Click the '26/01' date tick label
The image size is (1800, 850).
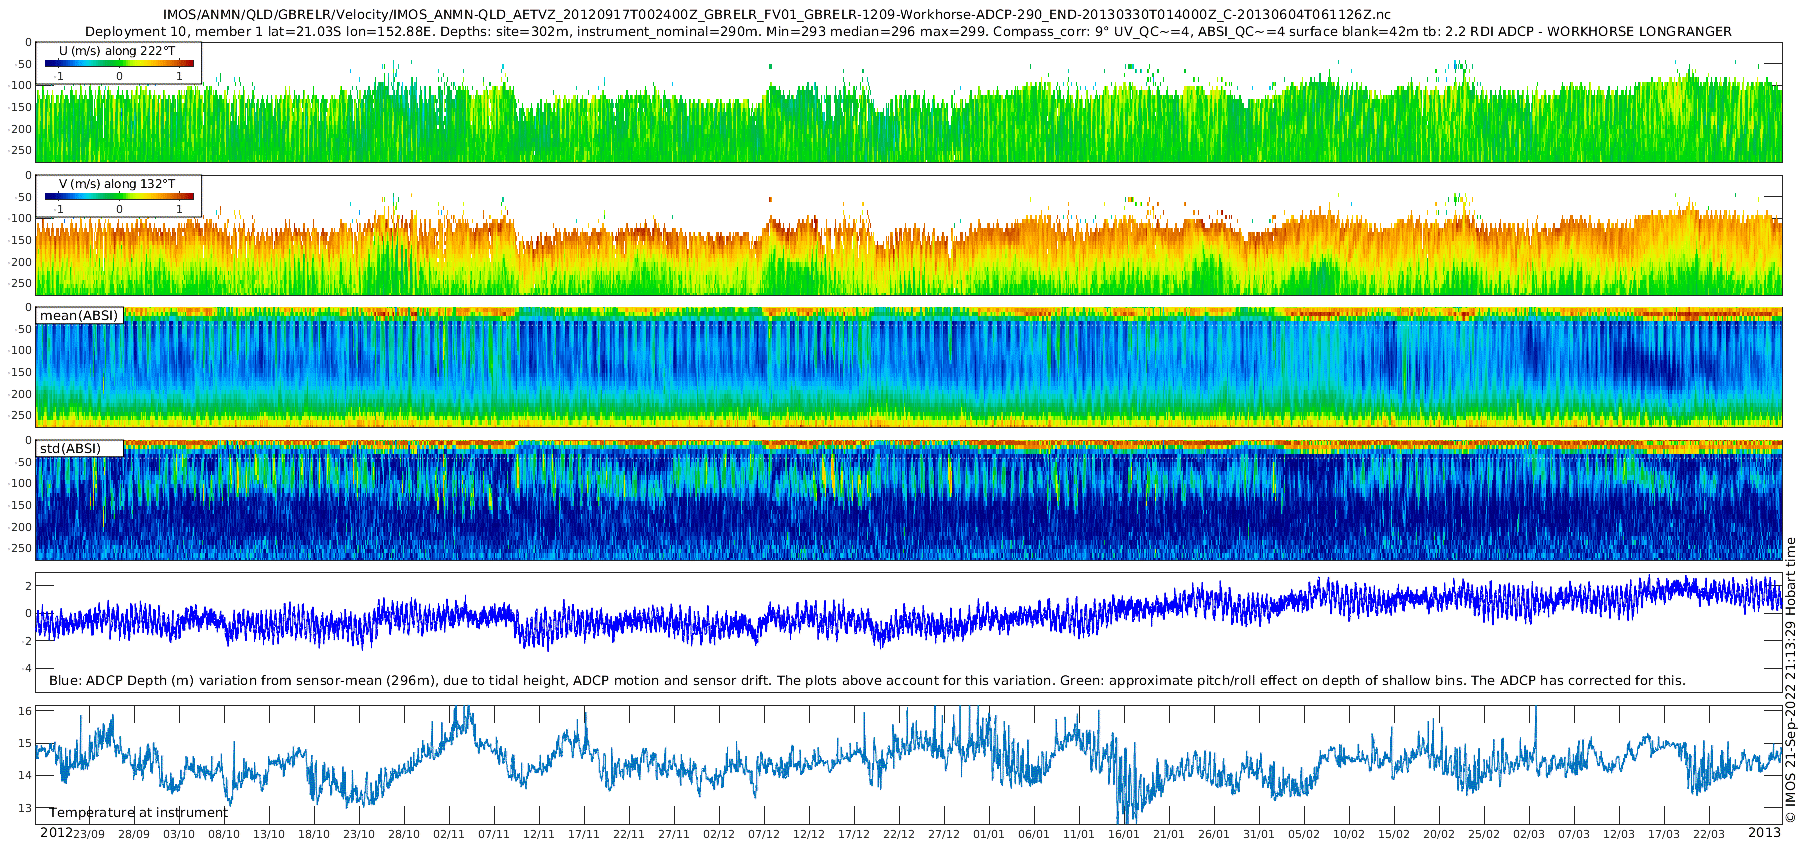coord(1214,834)
